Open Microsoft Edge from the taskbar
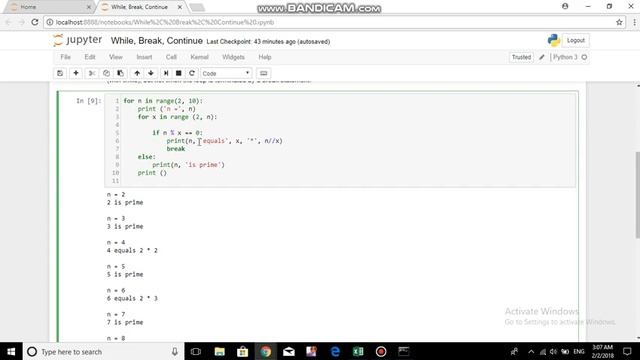 point(335,351)
